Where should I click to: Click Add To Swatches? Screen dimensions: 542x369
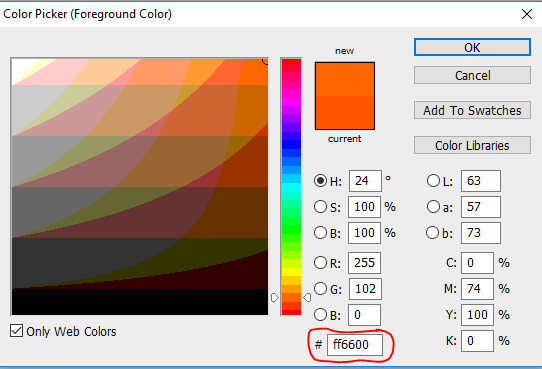[x=472, y=110]
